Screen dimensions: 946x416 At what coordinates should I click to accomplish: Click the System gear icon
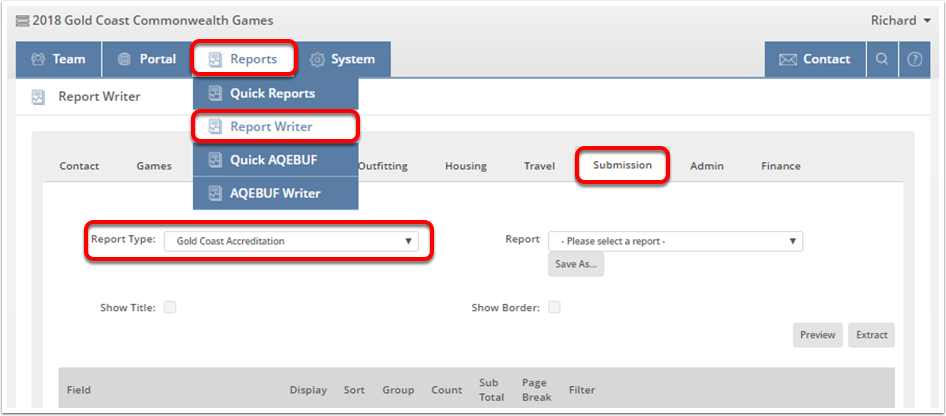point(317,59)
